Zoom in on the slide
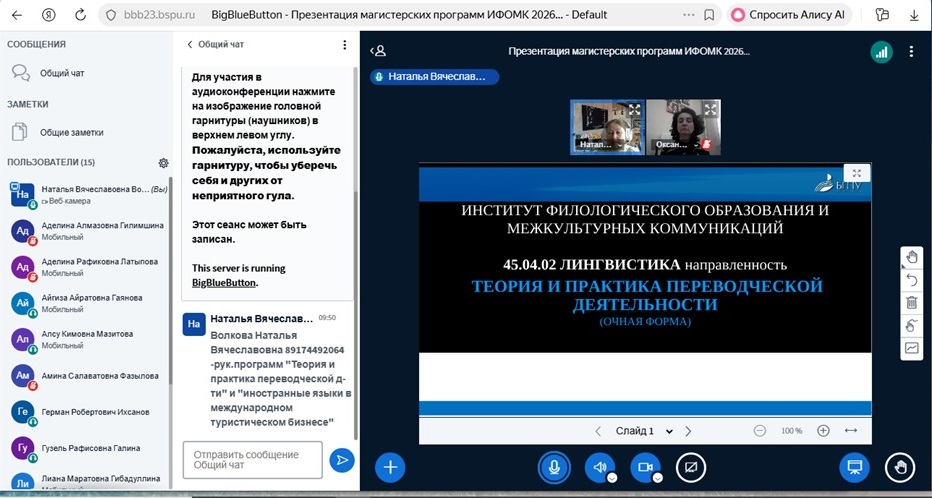The image size is (932, 499). tap(823, 431)
